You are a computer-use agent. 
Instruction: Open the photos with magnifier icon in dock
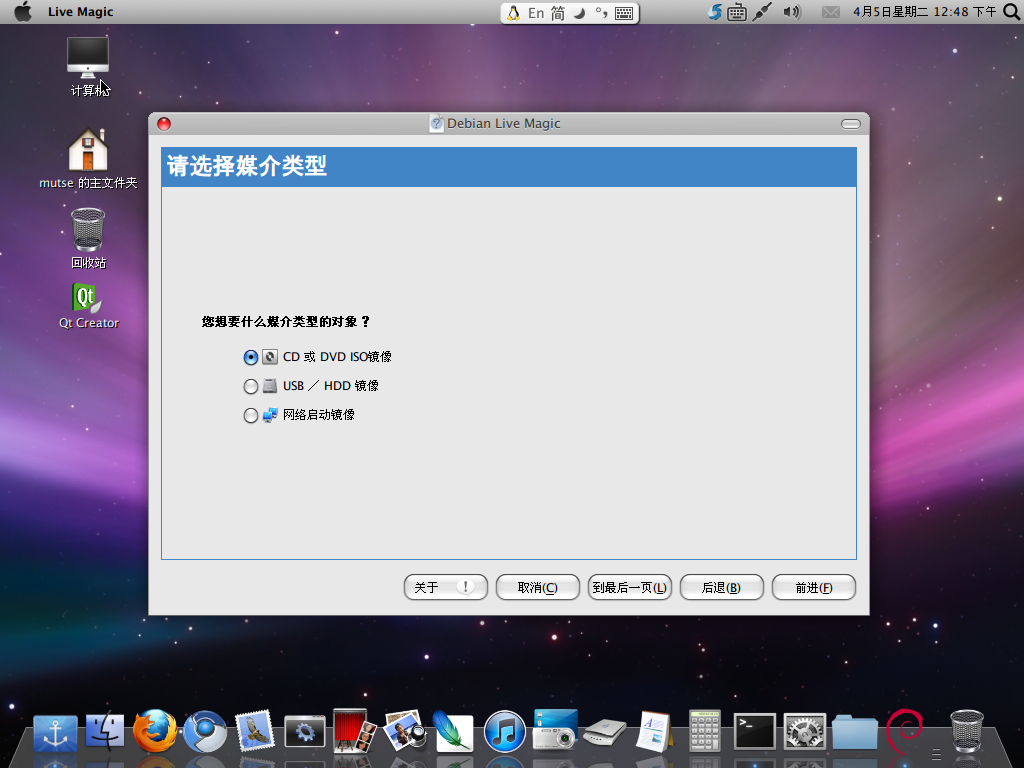[404, 731]
